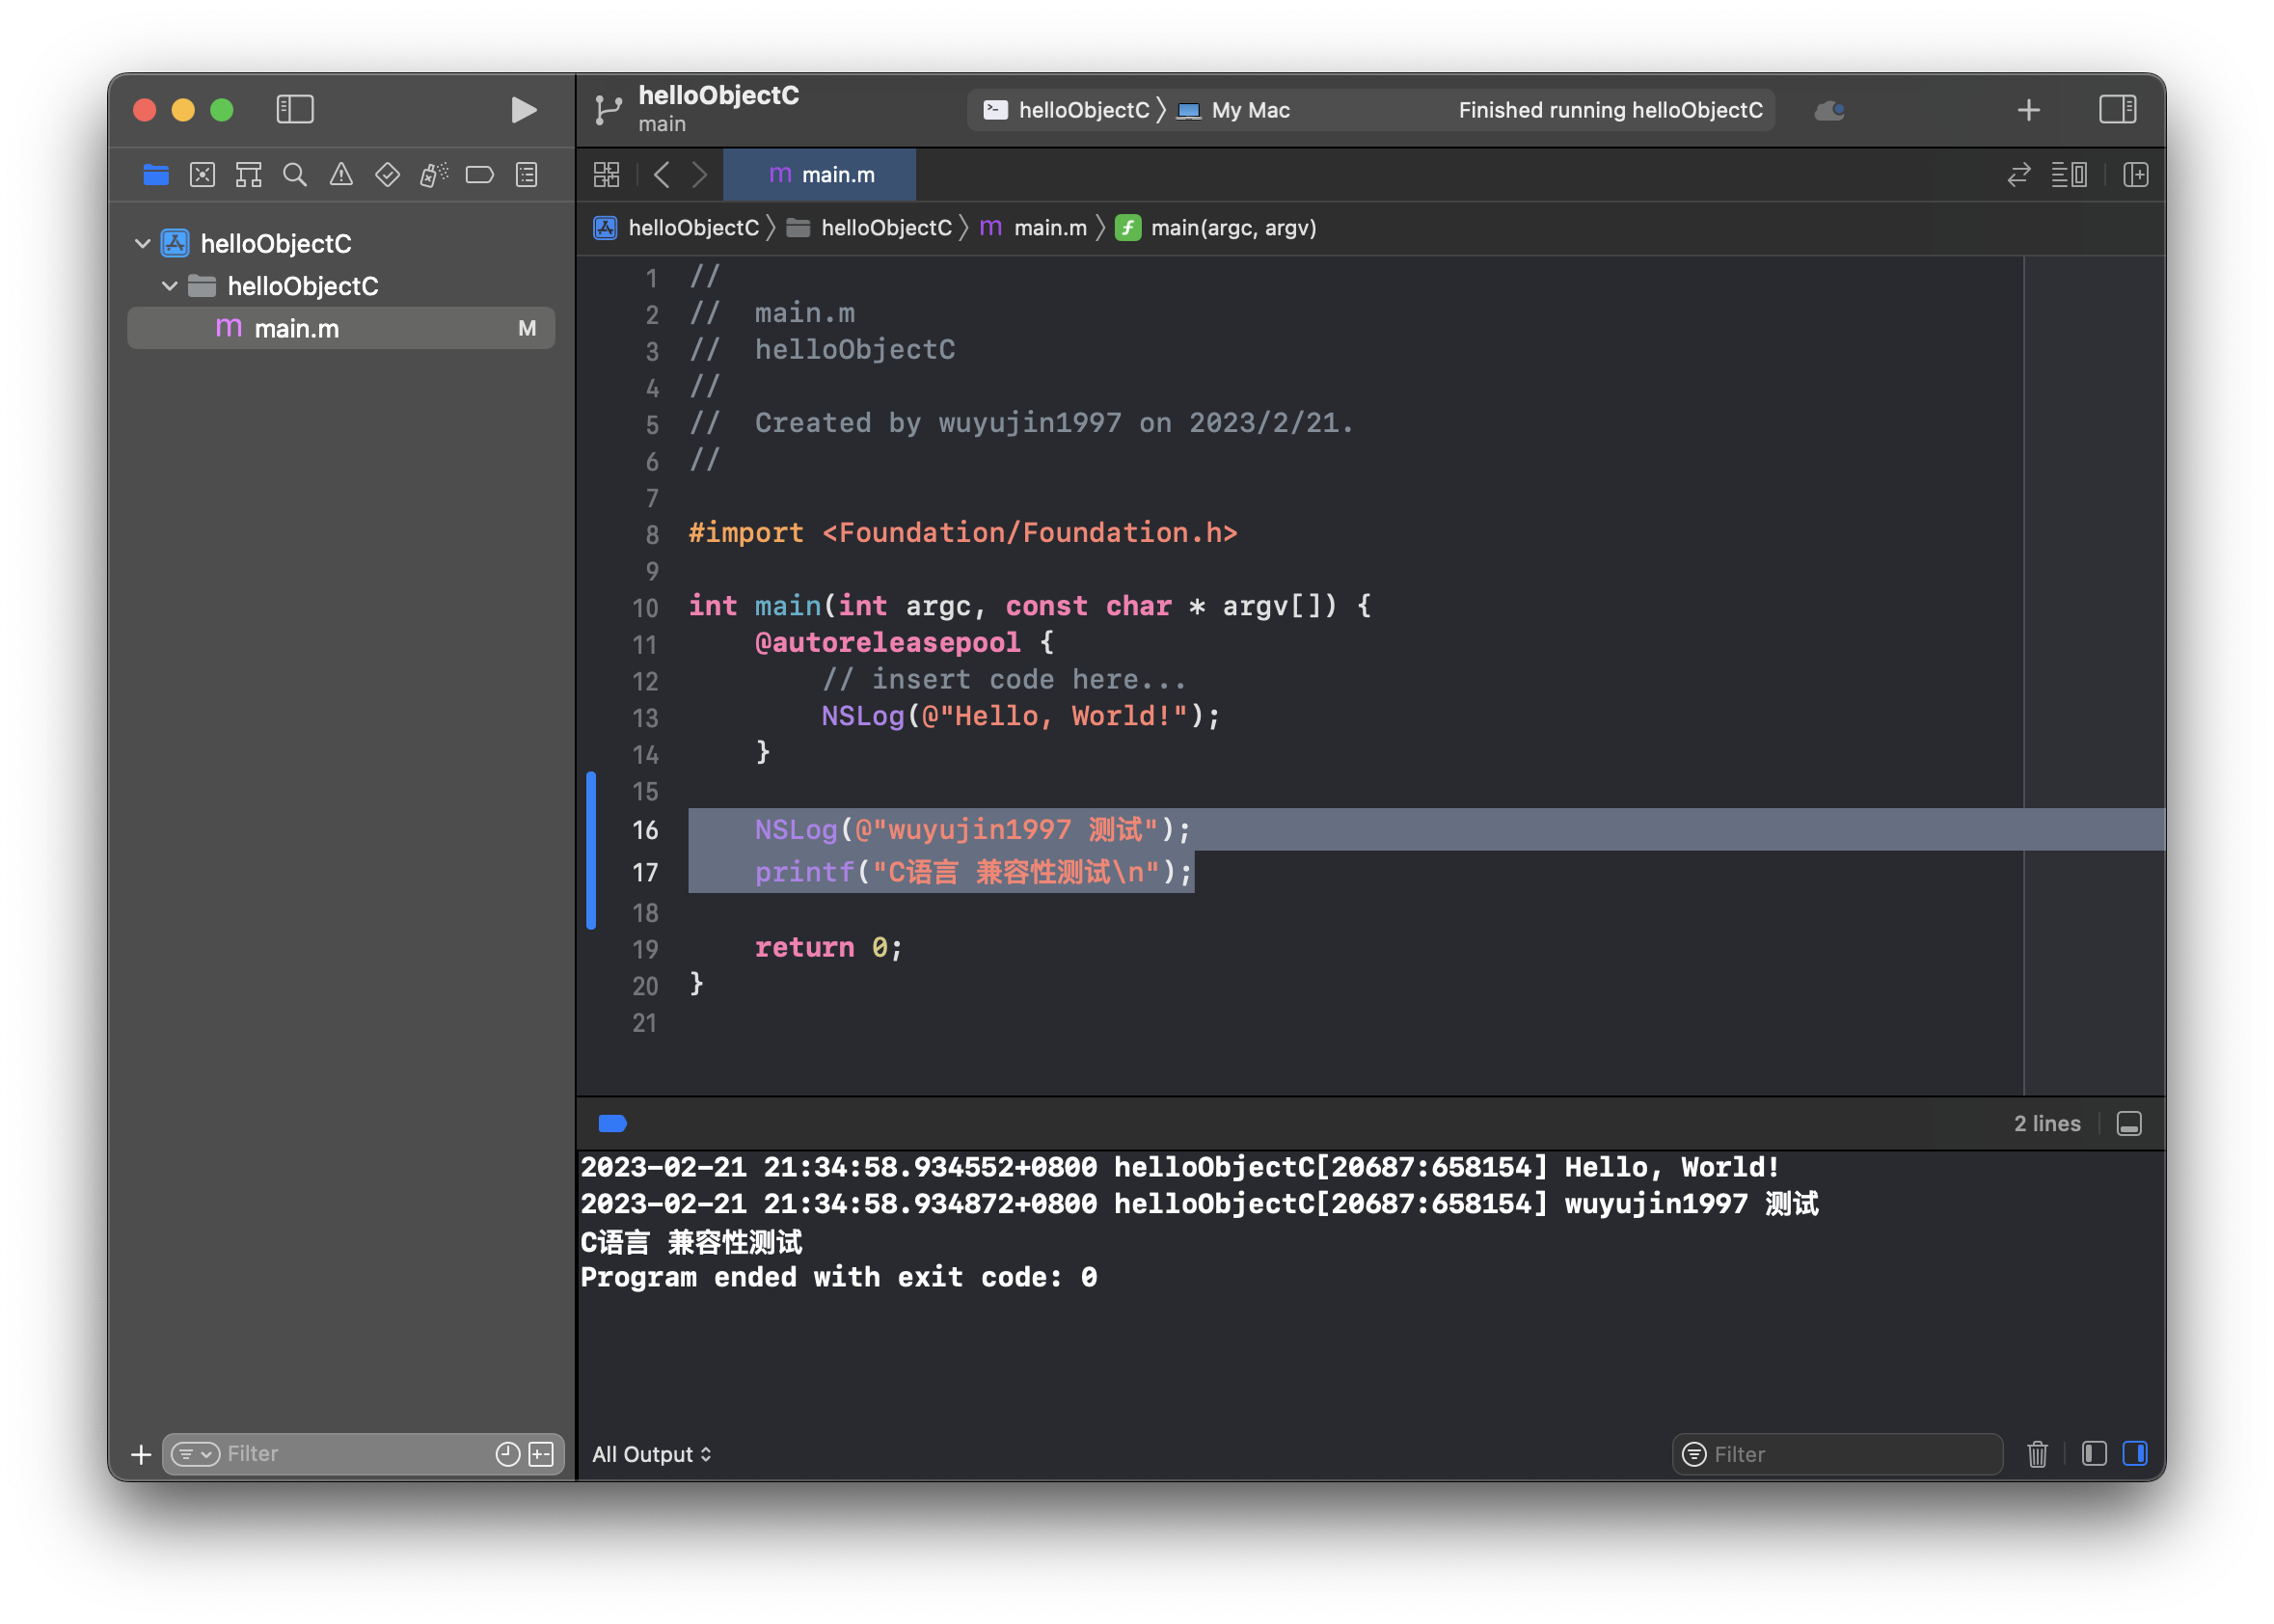
Task: Open the Source Control navigator
Action: pos(202,175)
